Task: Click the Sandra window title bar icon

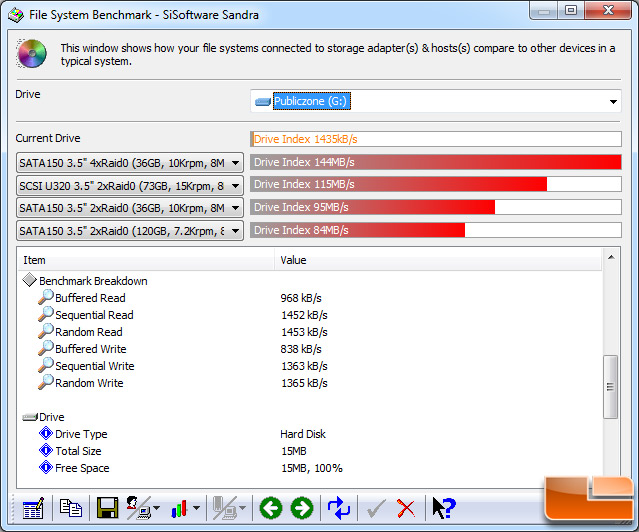Action: click(x=16, y=15)
